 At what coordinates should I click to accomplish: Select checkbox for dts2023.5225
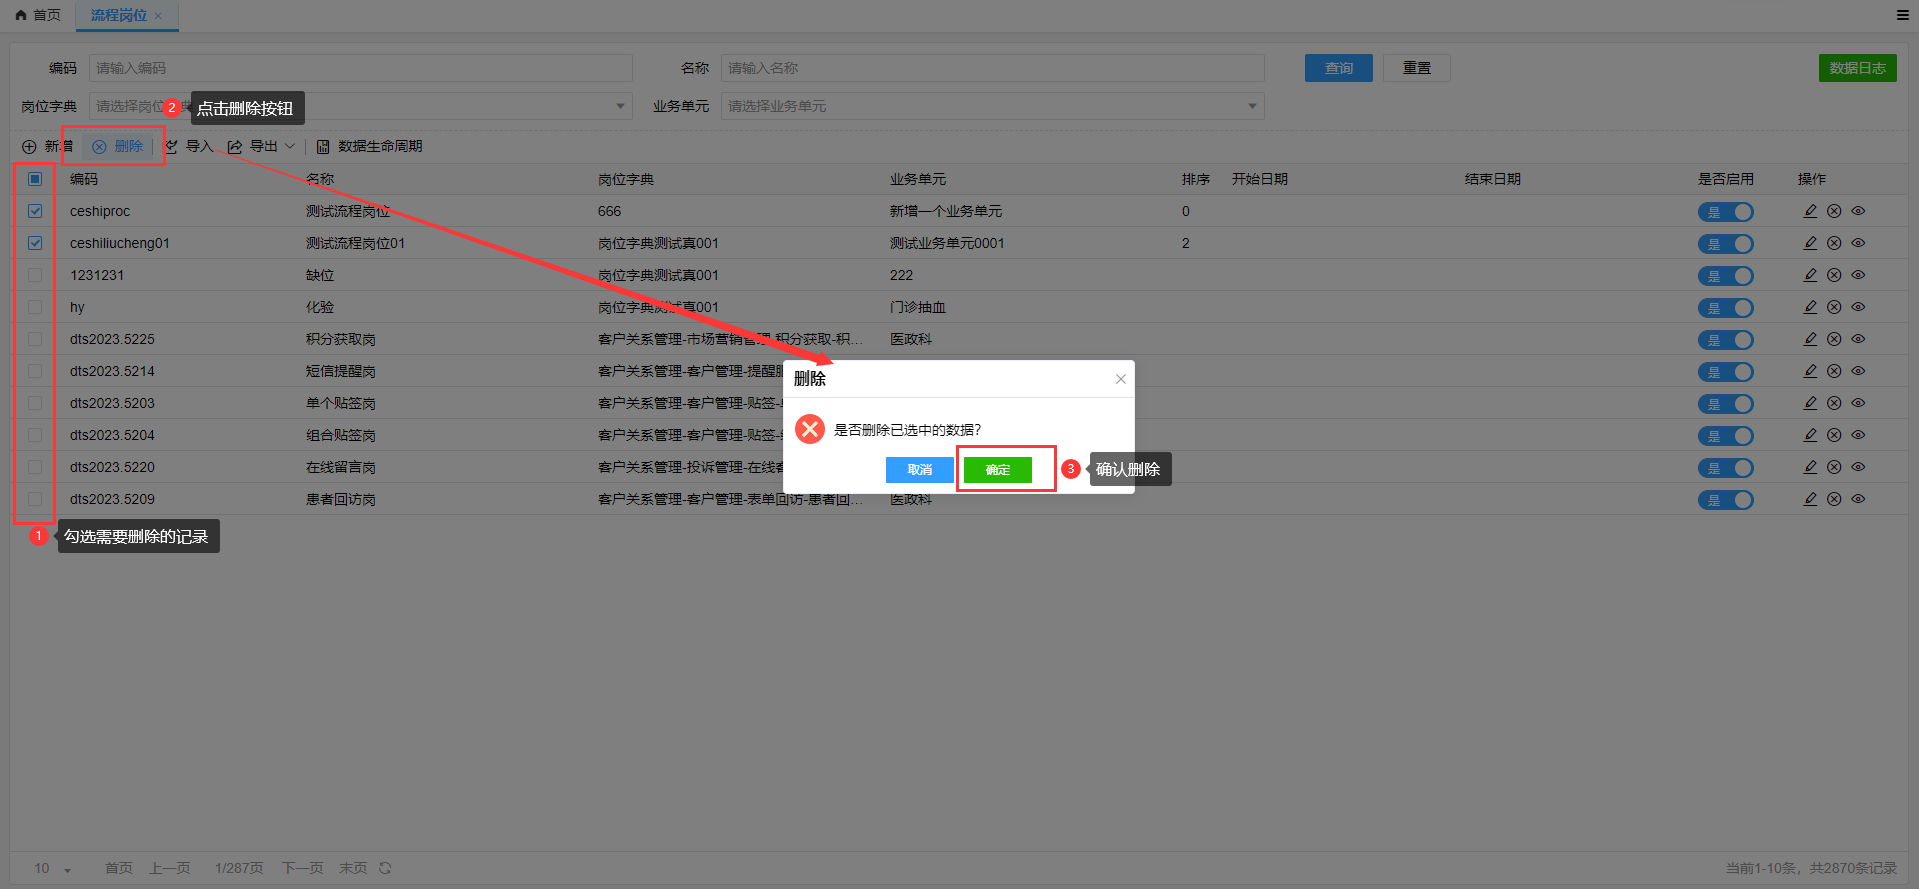(x=35, y=339)
